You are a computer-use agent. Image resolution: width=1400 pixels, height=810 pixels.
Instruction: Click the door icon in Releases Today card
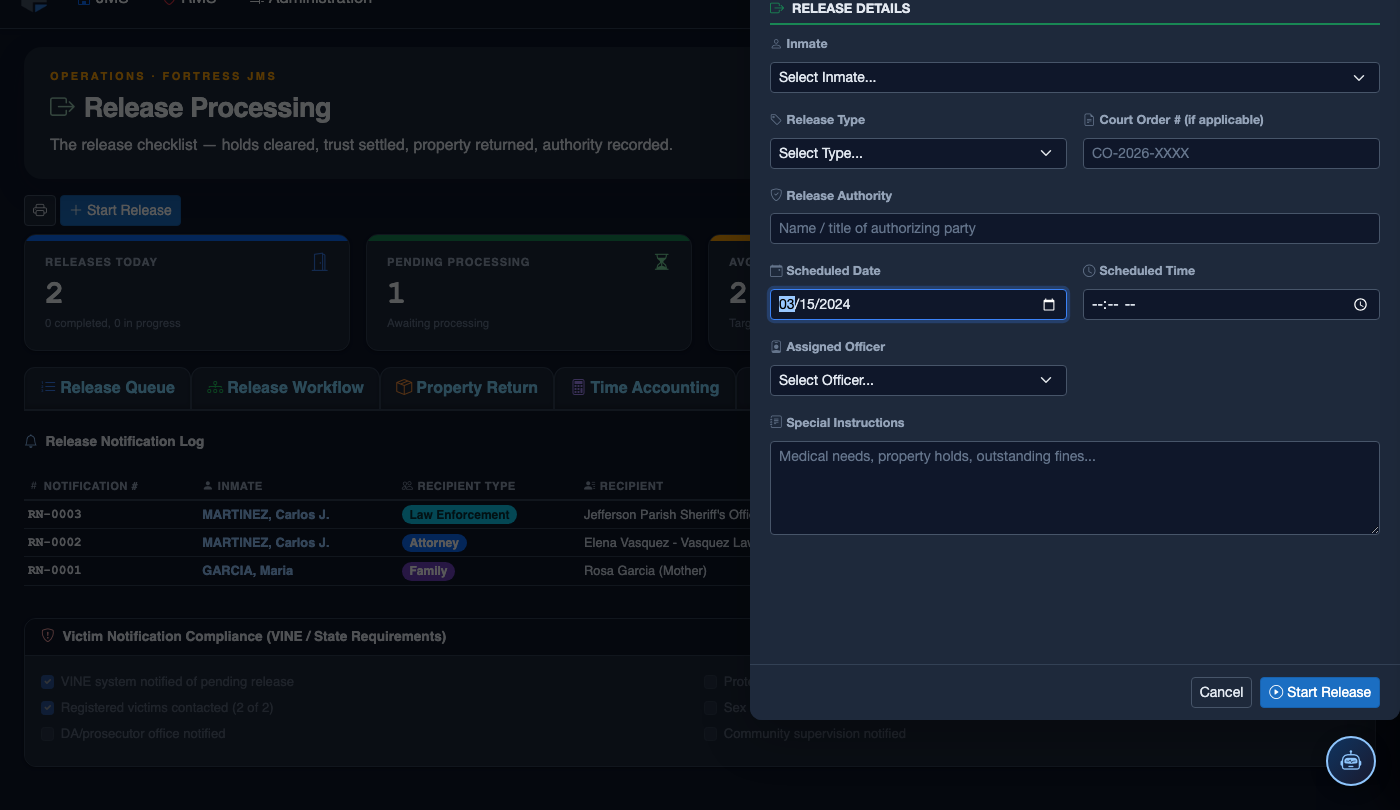(320, 262)
